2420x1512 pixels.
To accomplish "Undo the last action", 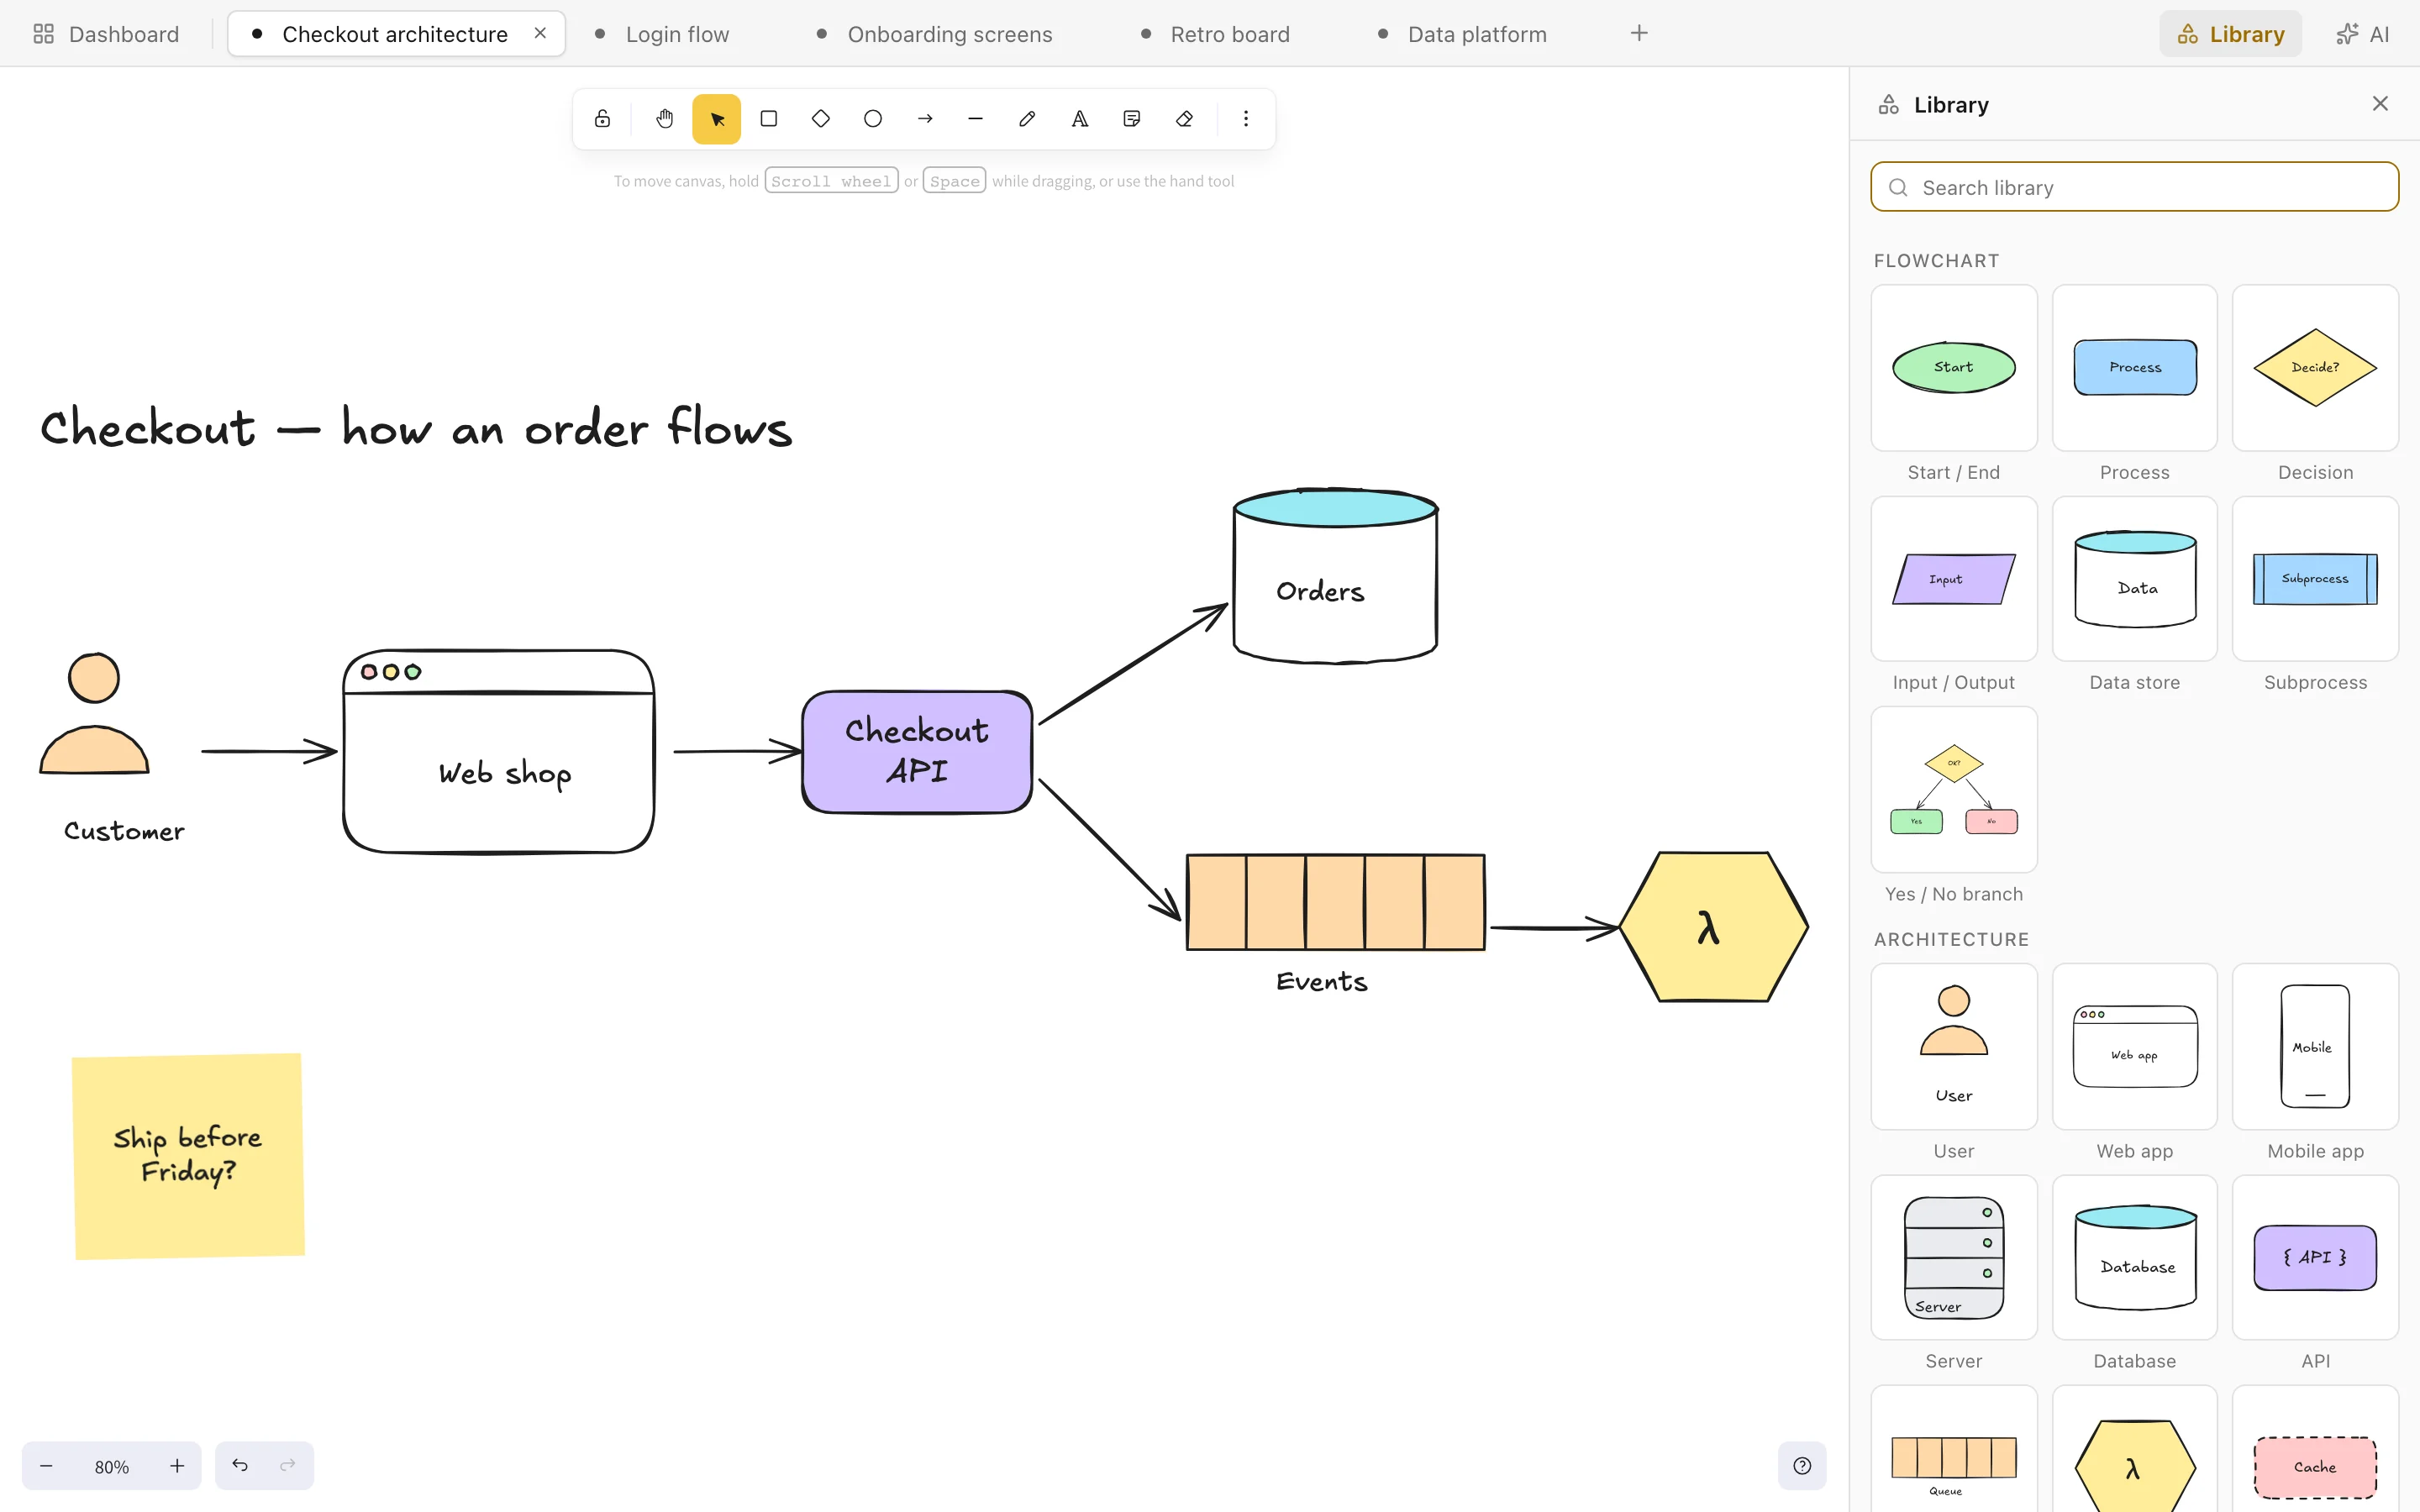I will pyautogui.click(x=240, y=1466).
